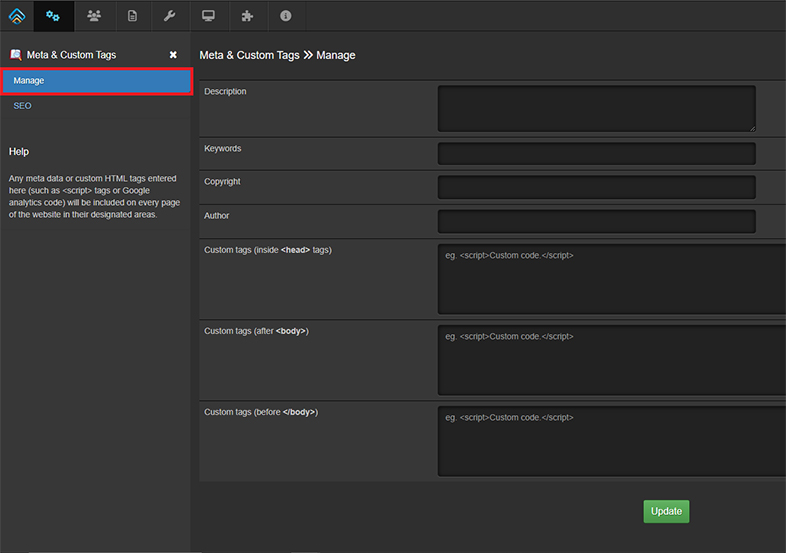This screenshot has height=553, width=786.
Task: Close the Meta & Custom Tags panel
Action: [x=173, y=55]
